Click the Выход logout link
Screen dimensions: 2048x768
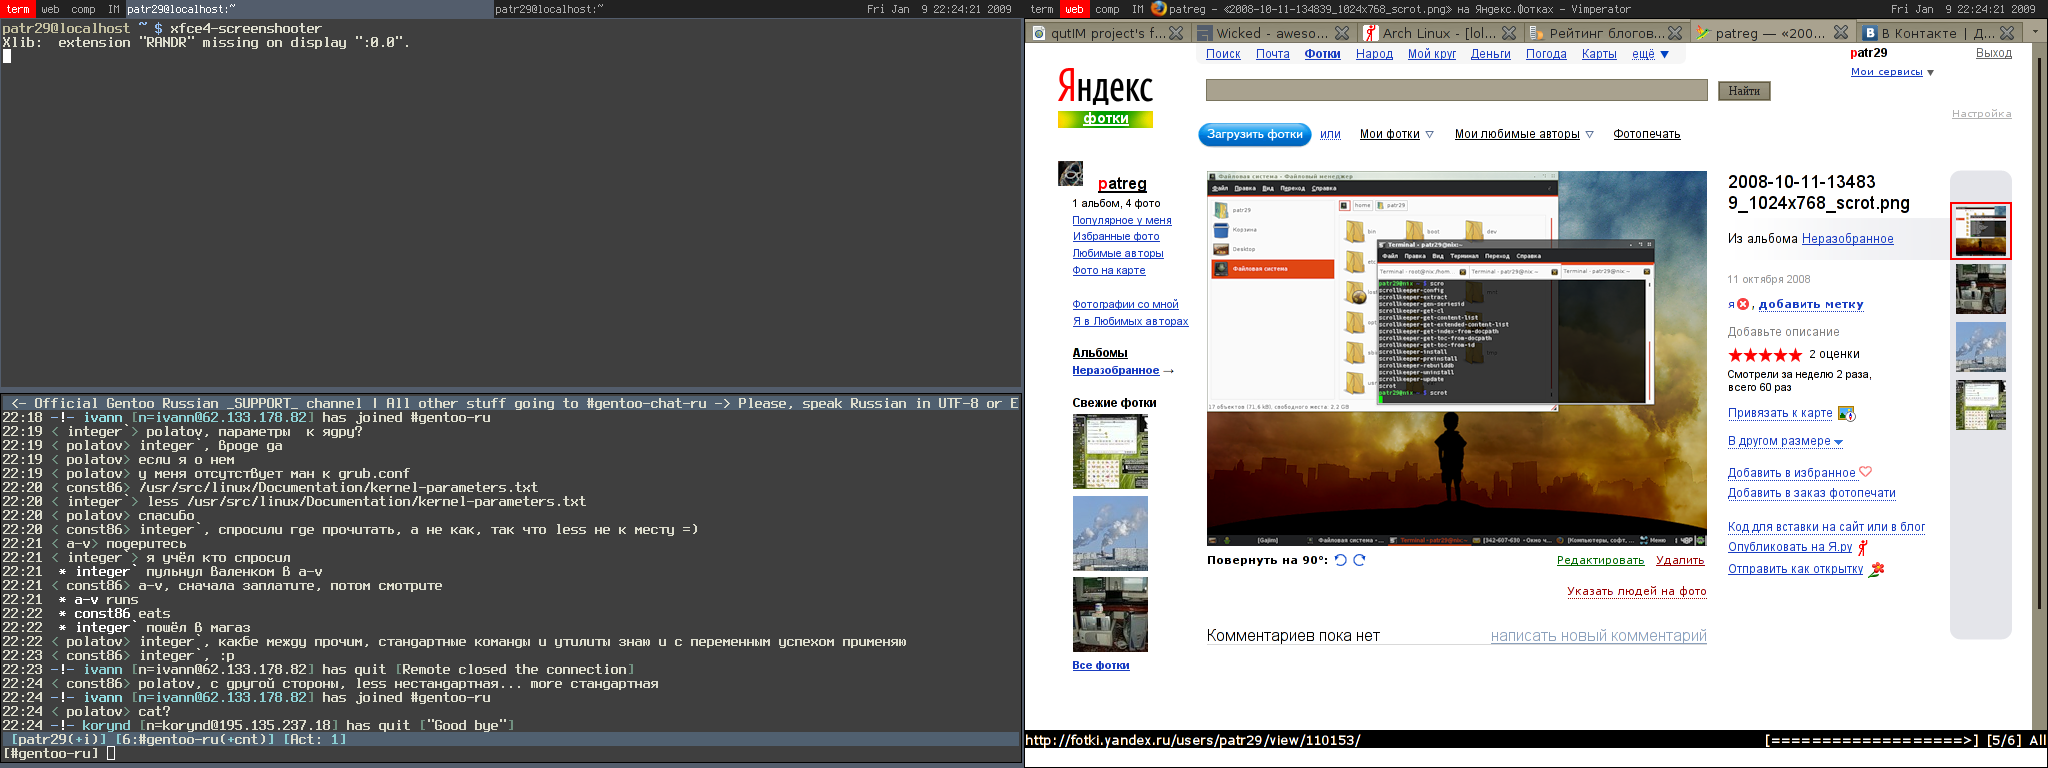click(x=1994, y=53)
